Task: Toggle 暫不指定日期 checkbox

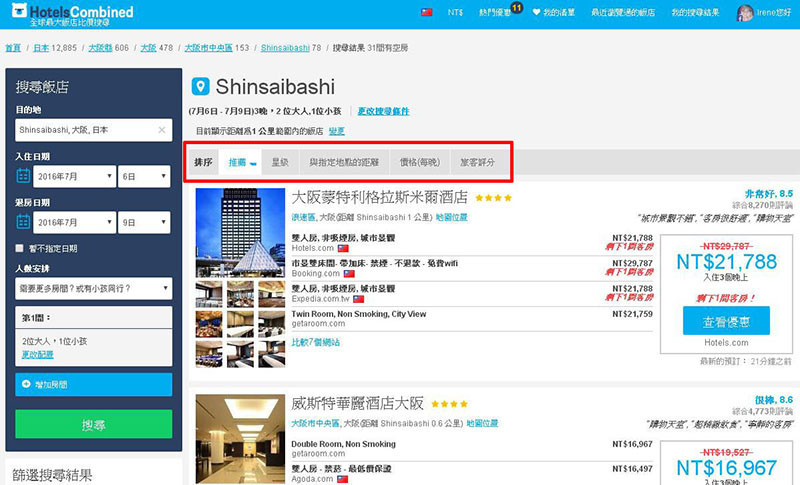Action: [x=19, y=248]
